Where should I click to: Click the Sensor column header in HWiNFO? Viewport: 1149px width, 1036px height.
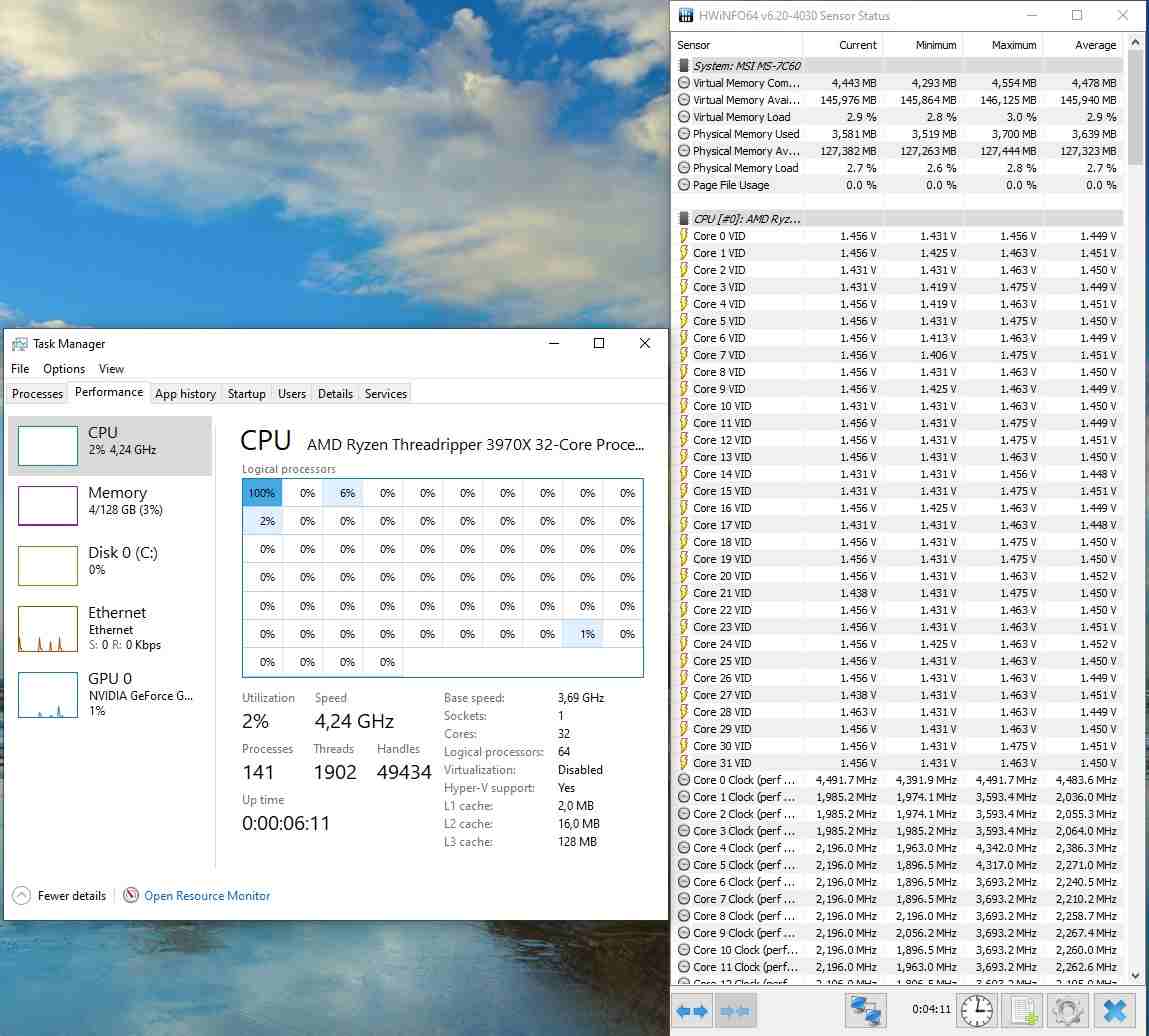[737, 45]
